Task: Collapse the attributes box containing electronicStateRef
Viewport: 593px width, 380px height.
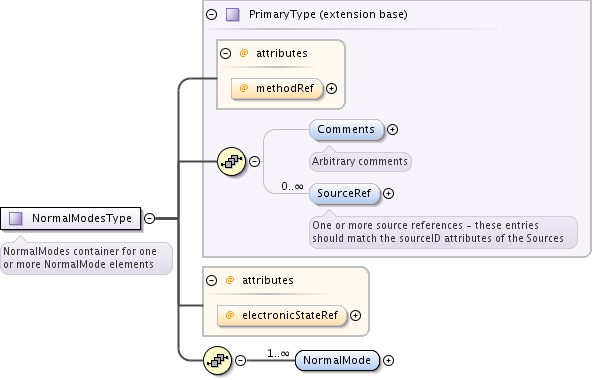Action: click(211, 281)
